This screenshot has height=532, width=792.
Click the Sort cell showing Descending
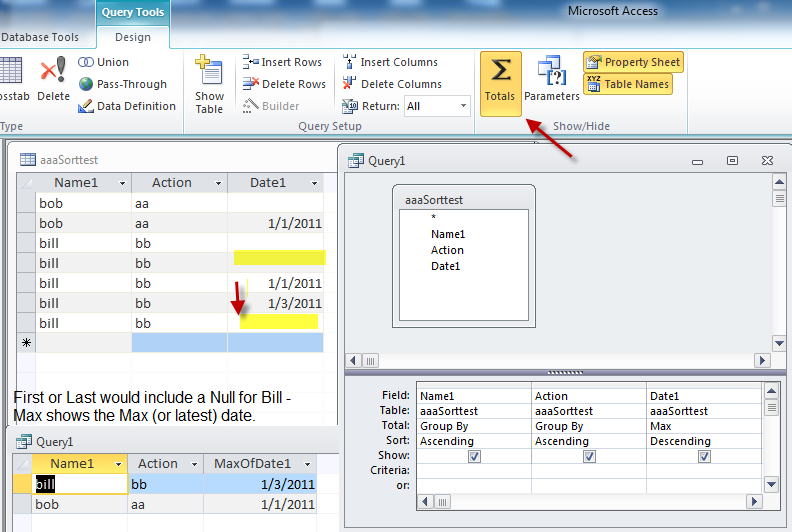point(704,441)
